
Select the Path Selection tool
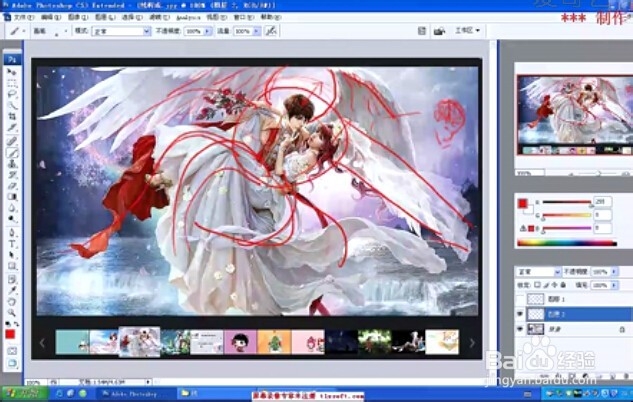click(x=12, y=255)
